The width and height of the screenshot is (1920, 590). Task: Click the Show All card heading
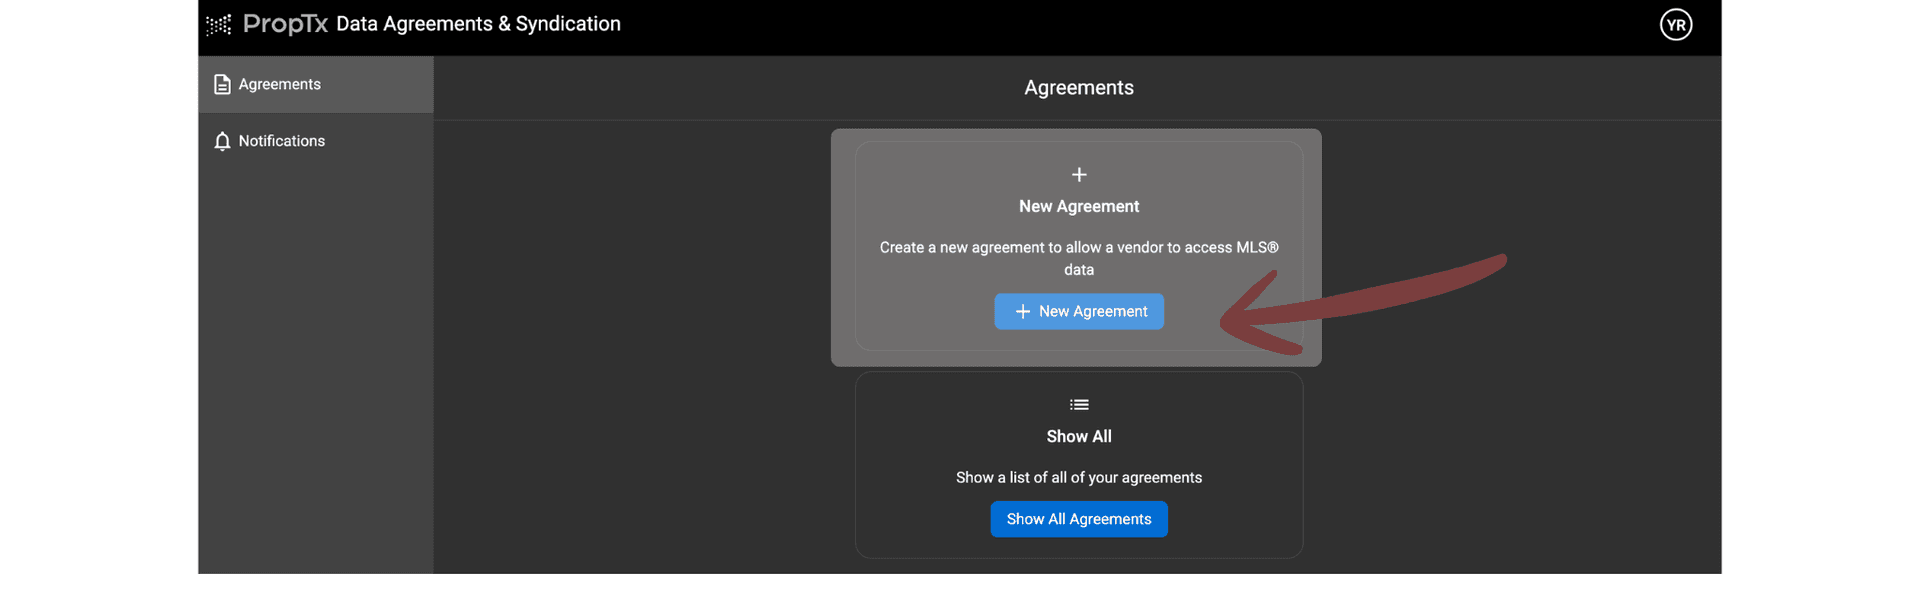(1079, 436)
